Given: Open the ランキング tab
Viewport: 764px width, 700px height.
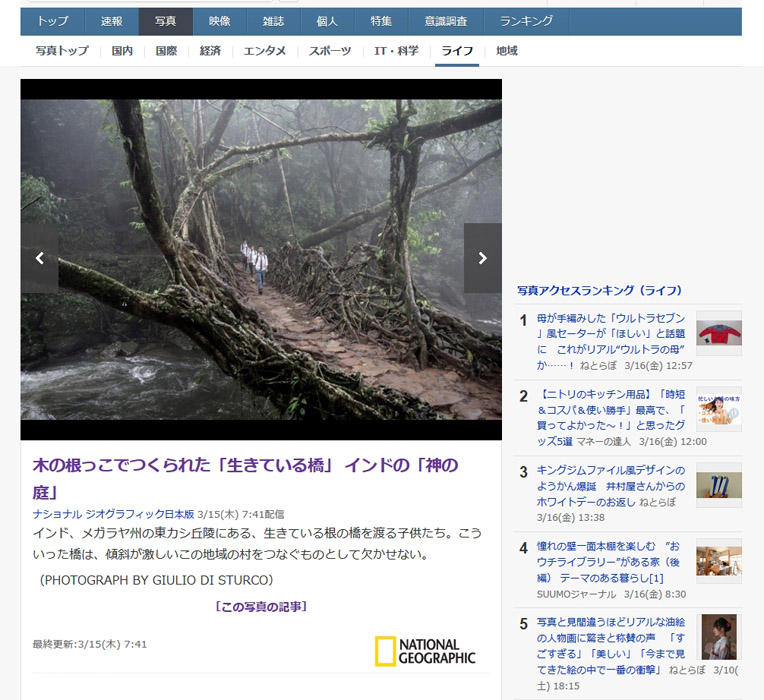Looking at the screenshot, I should [x=526, y=21].
